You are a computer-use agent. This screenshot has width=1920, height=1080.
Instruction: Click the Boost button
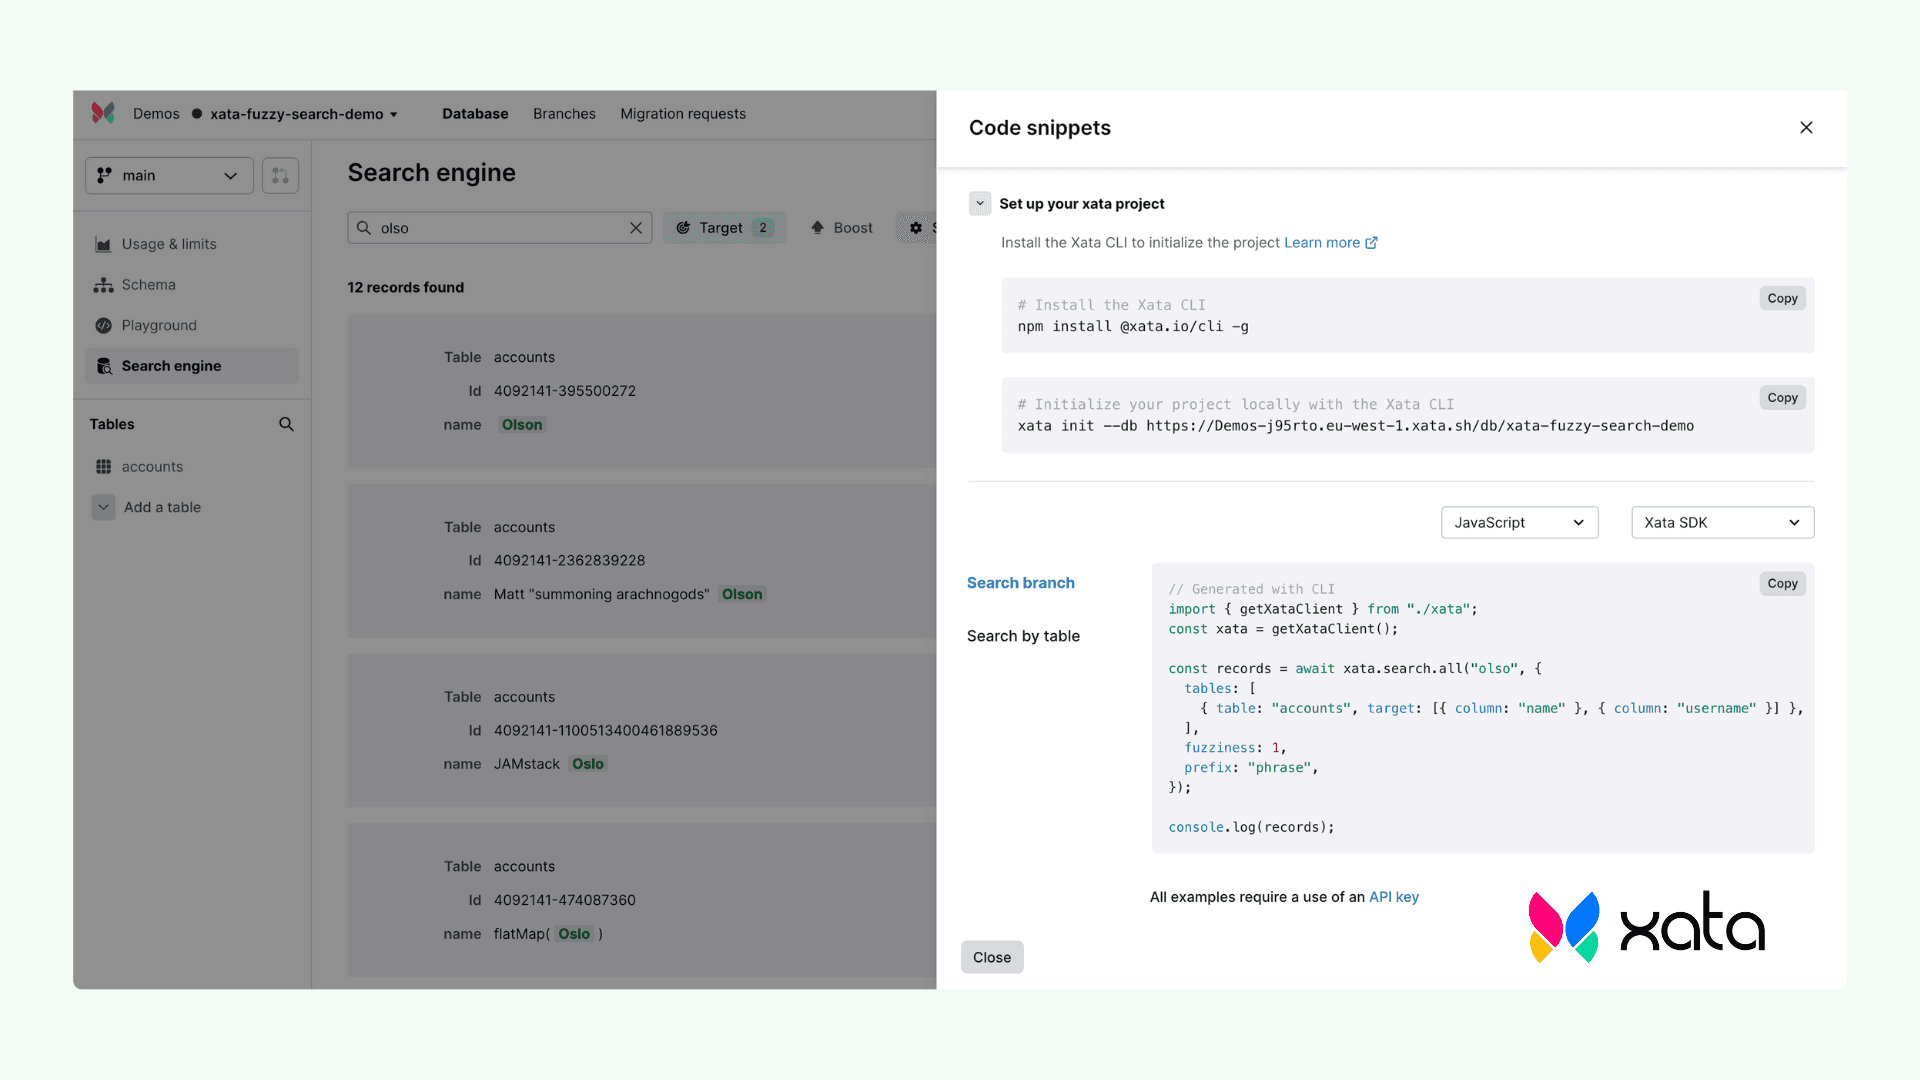(x=841, y=228)
